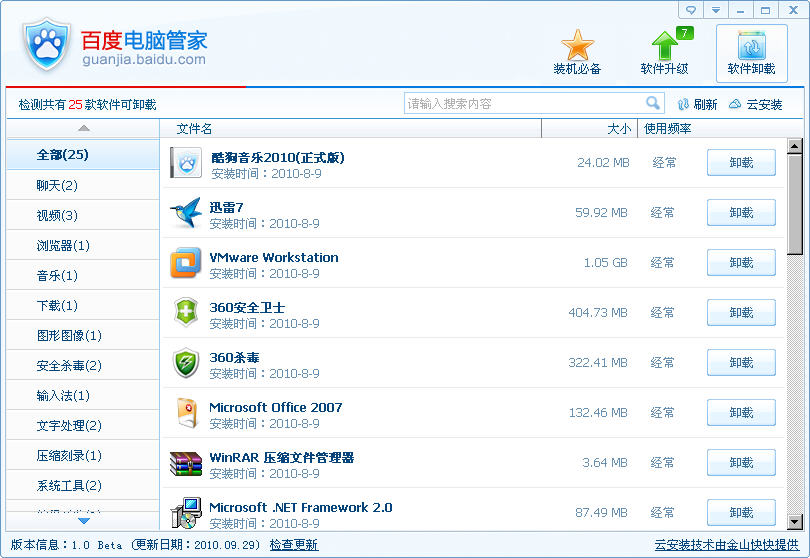Uninstall 迅雷7 with 卸载 button
This screenshot has width=810, height=558.
click(741, 212)
